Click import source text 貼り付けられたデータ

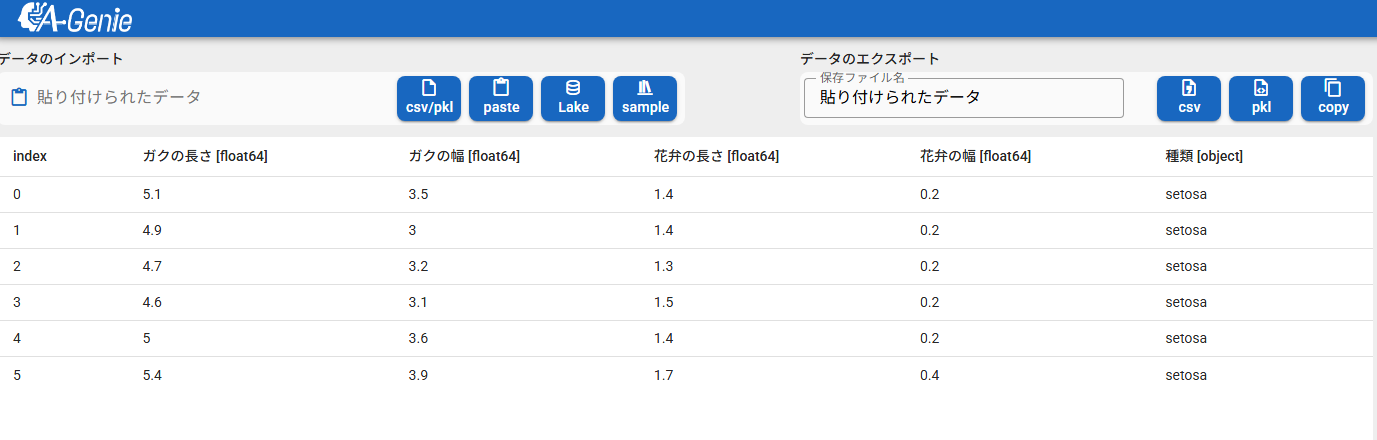pos(119,97)
